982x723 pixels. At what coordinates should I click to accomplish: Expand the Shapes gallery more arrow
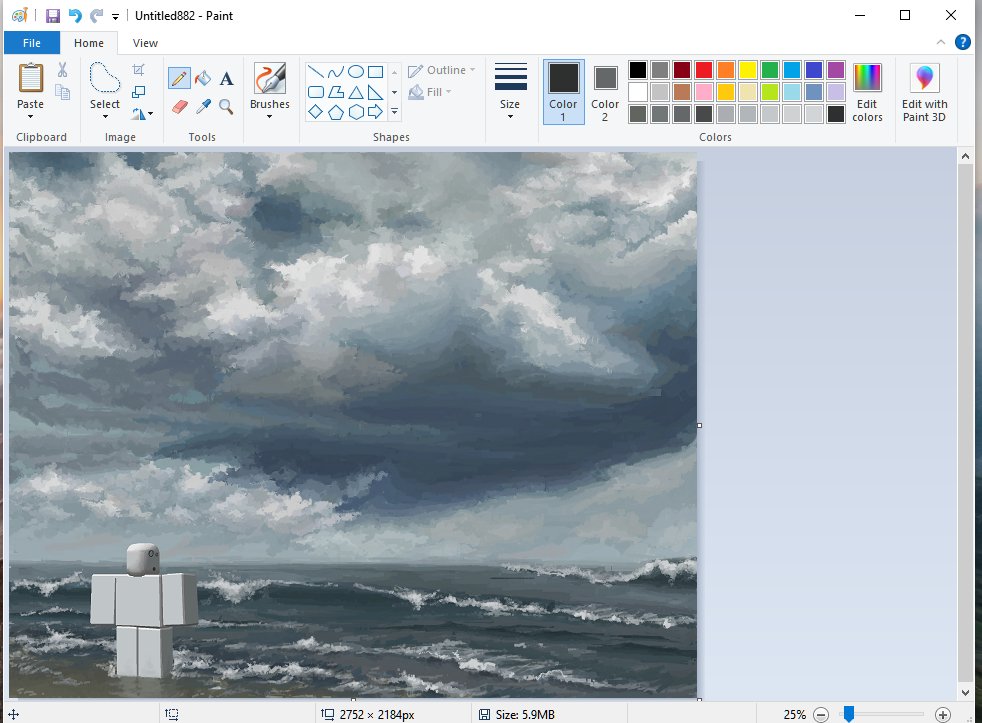click(x=395, y=112)
